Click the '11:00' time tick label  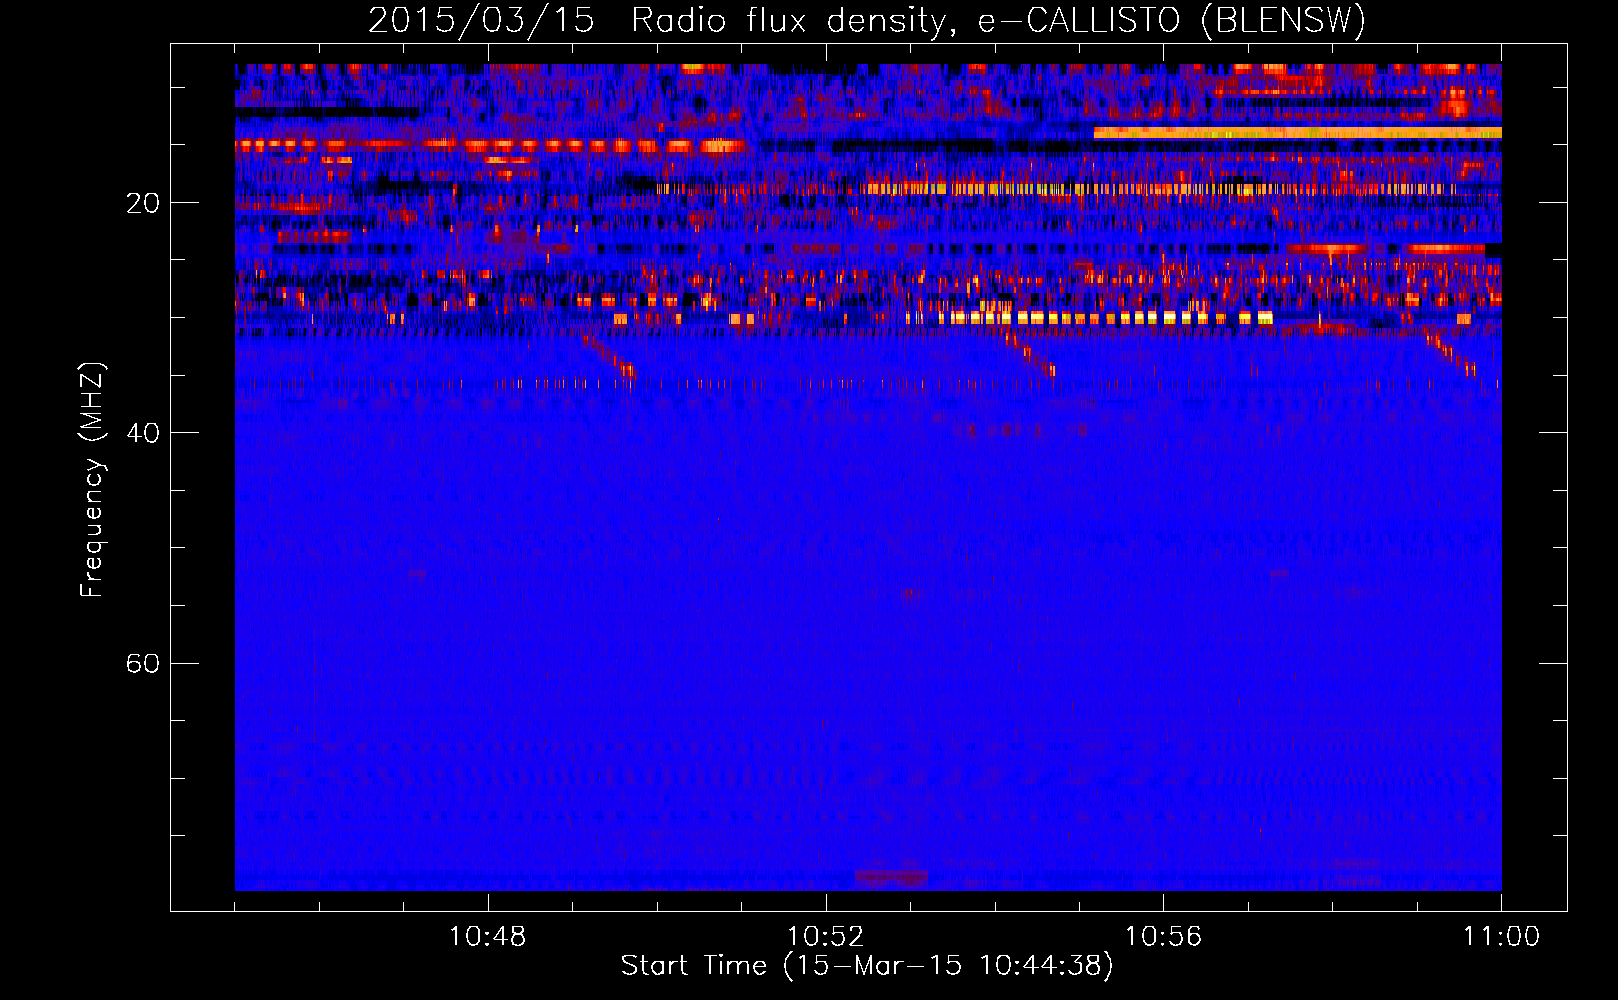pos(1501,937)
